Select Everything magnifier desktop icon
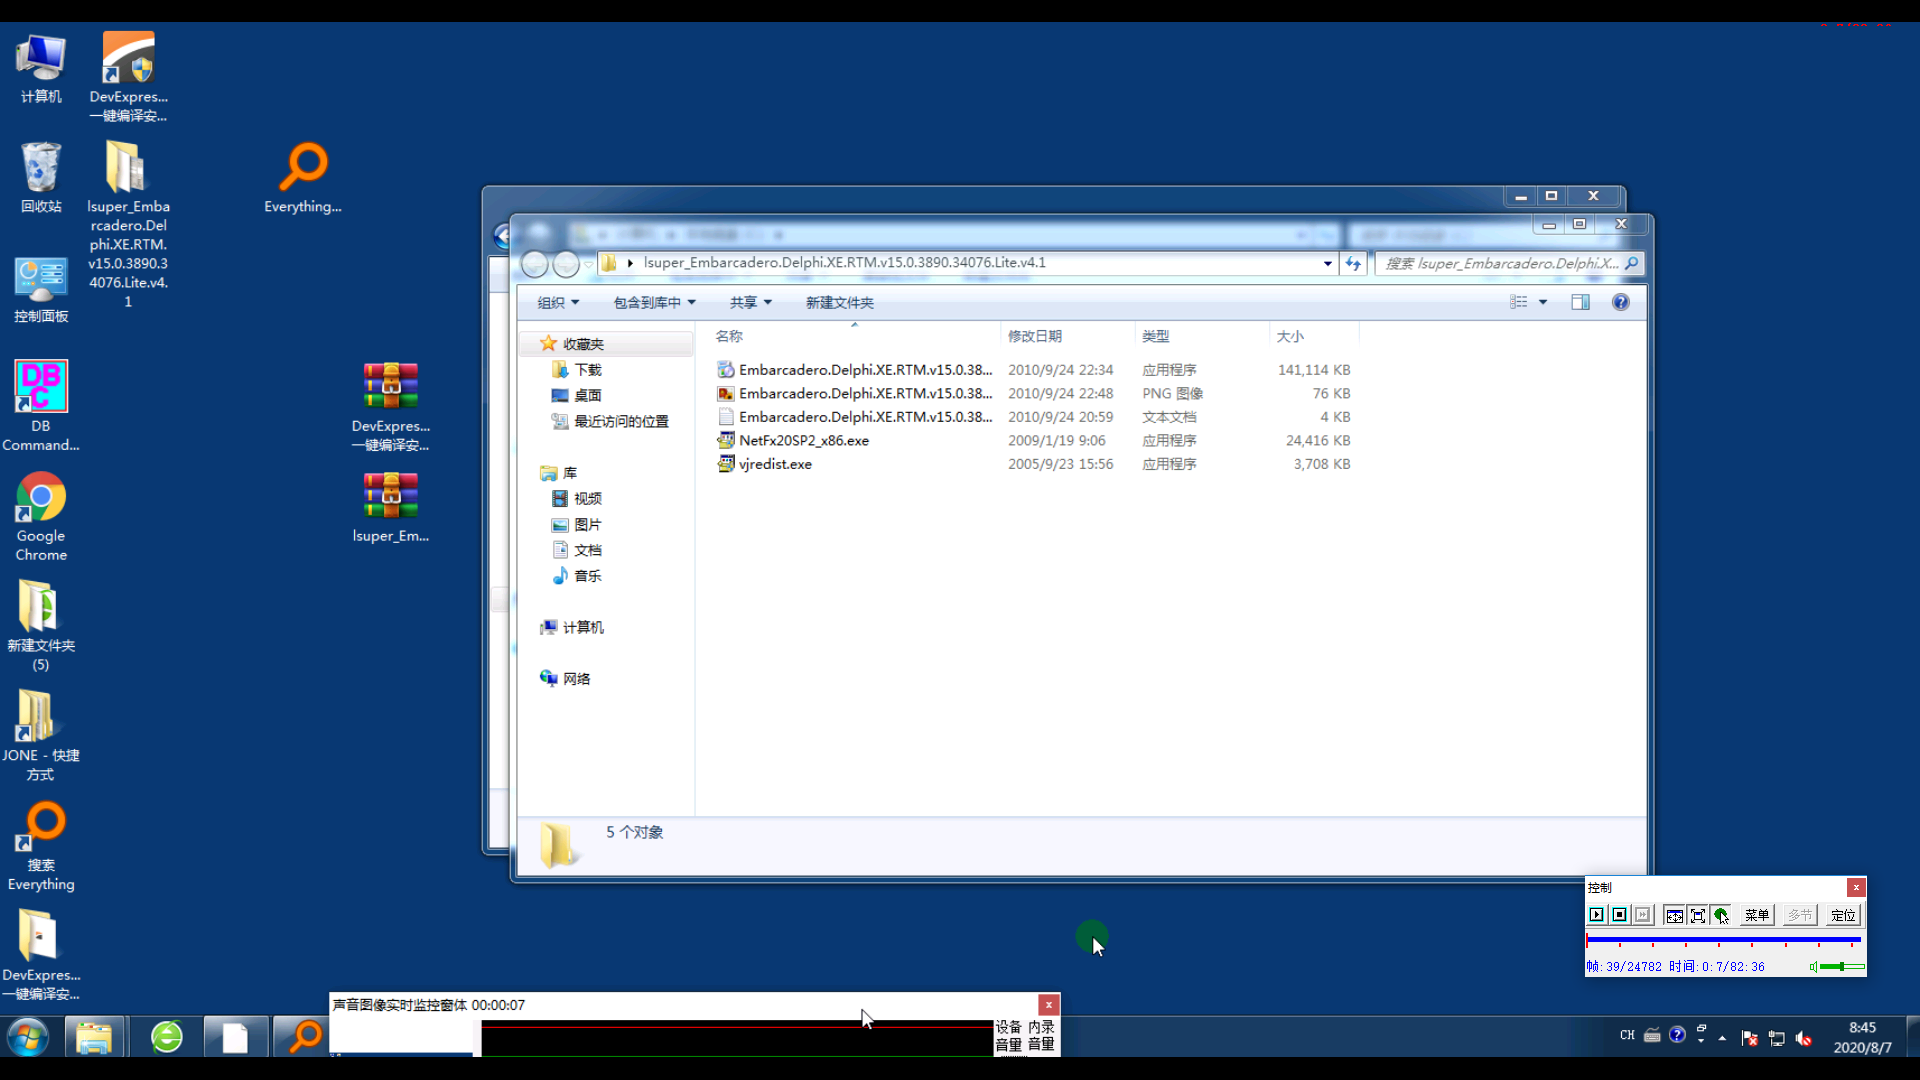Viewport: 1920px width, 1080px height. (303, 177)
